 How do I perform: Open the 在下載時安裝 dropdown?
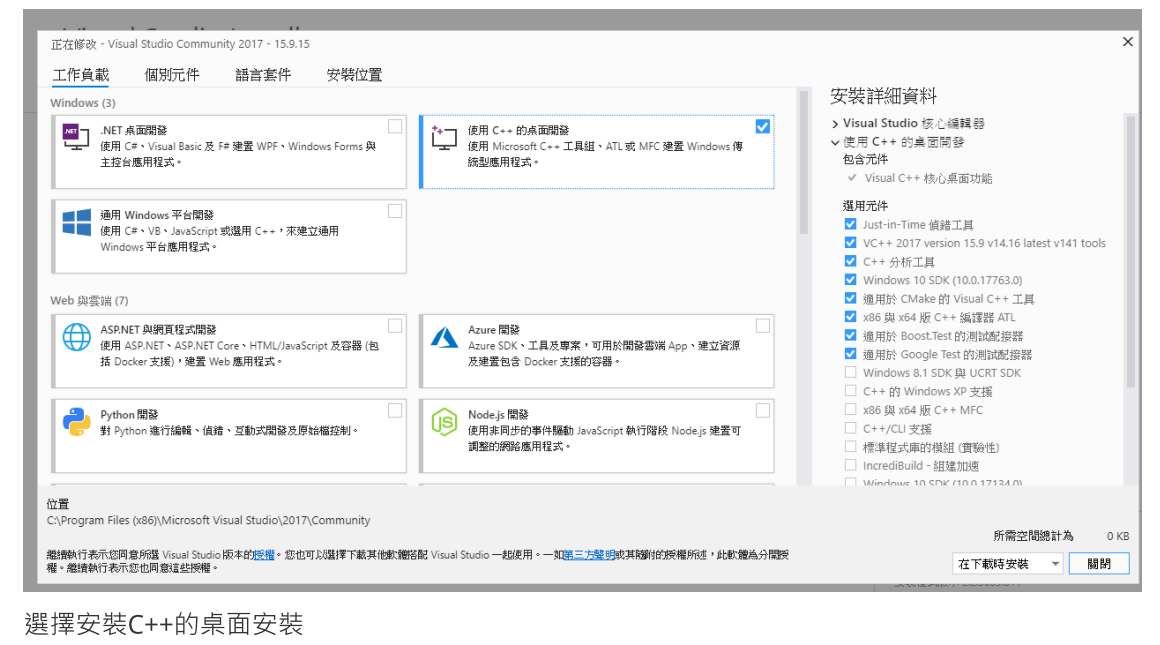click(1008, 564)
